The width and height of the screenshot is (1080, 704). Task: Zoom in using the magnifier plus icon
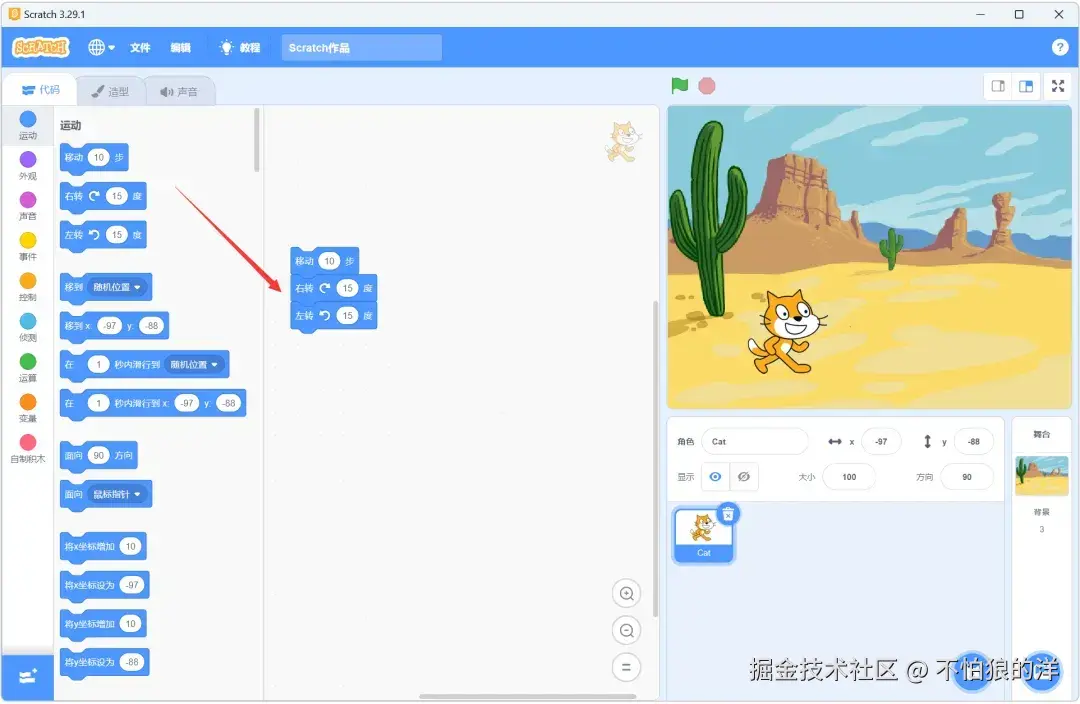click(x=627, y=593)
